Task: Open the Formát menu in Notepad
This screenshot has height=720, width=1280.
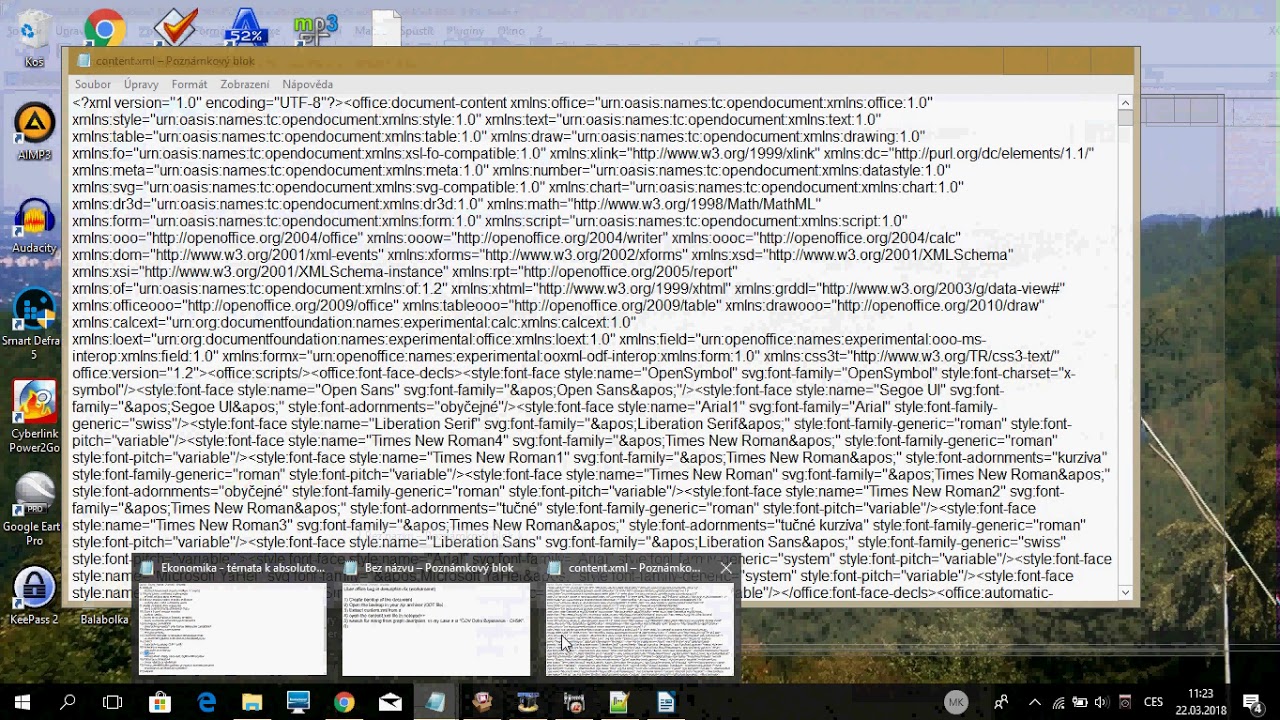Action: pos(189,85)
